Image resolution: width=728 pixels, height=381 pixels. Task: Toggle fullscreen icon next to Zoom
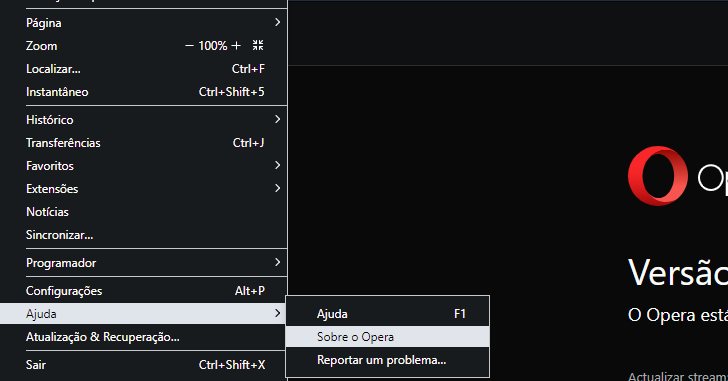[258, 45]
